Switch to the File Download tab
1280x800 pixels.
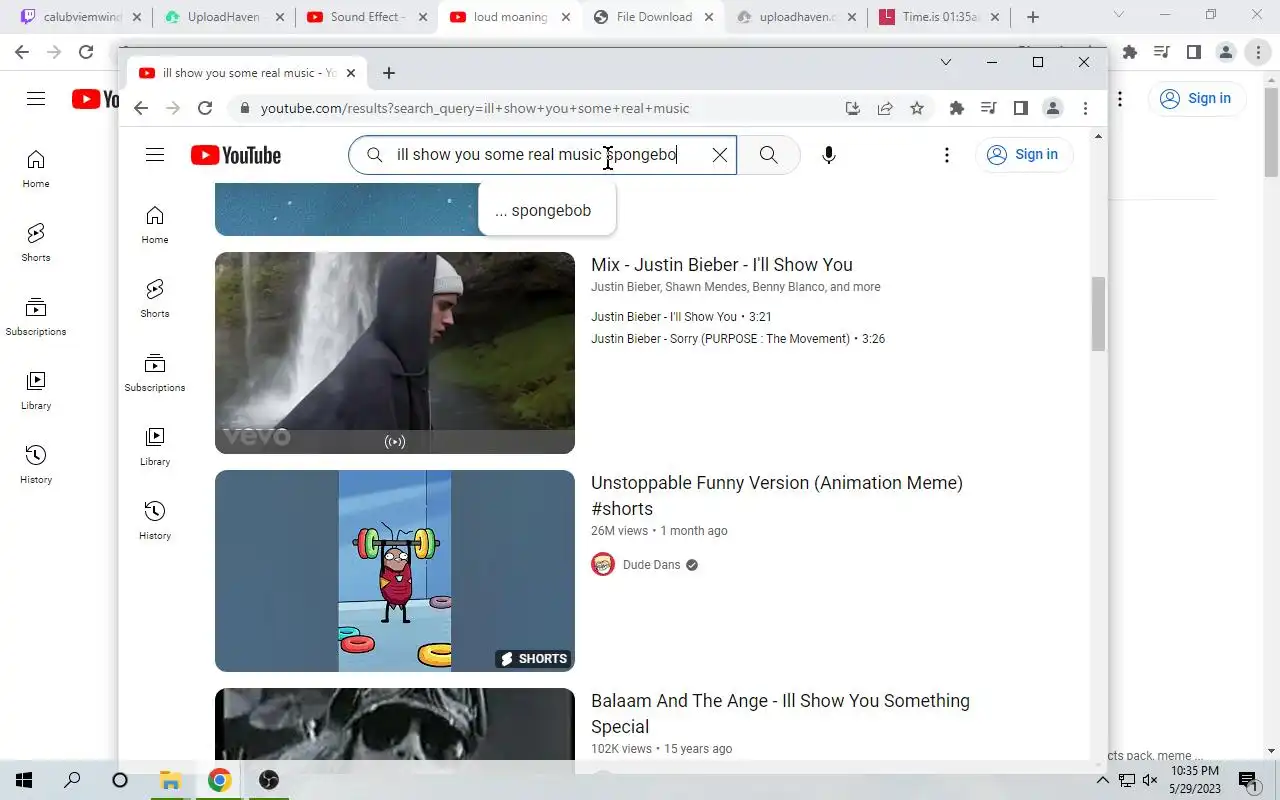click(653, 17)
